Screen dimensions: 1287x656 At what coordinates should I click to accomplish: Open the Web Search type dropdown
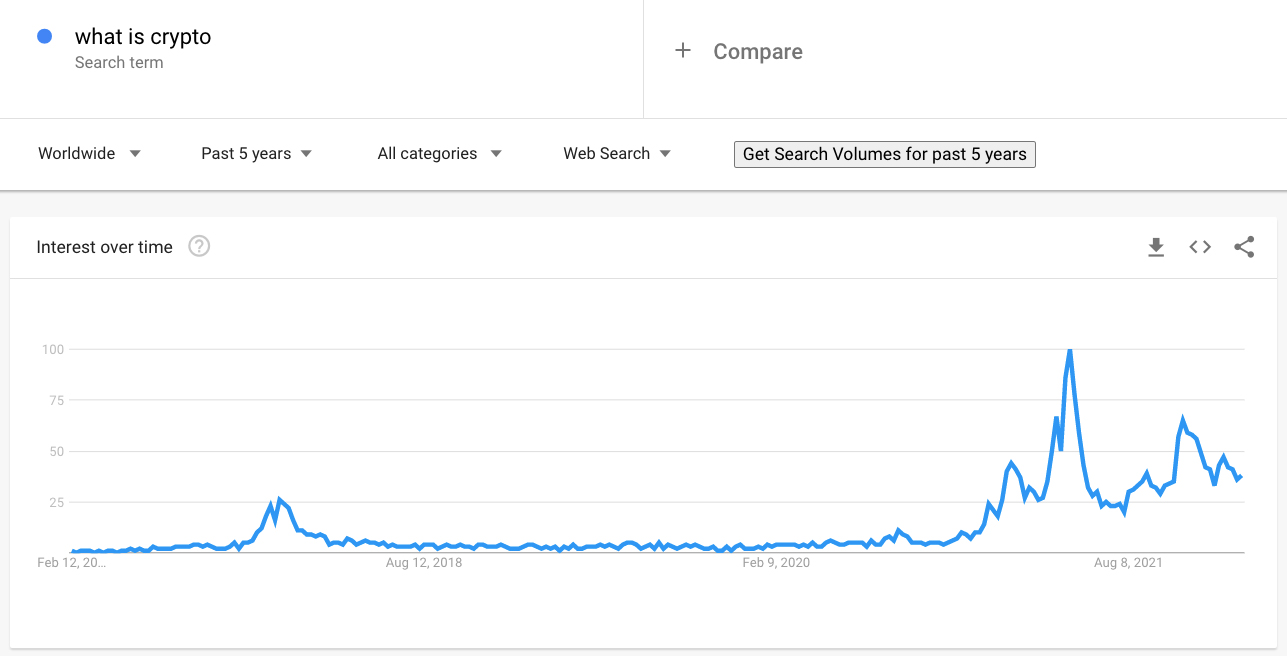pos(617,154)
